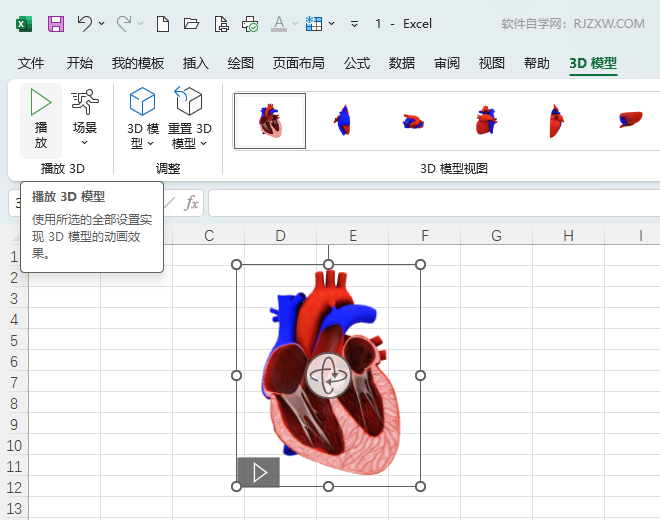Click inside the formula bar input
Viewport: 660px width, 520px height.
434,203
